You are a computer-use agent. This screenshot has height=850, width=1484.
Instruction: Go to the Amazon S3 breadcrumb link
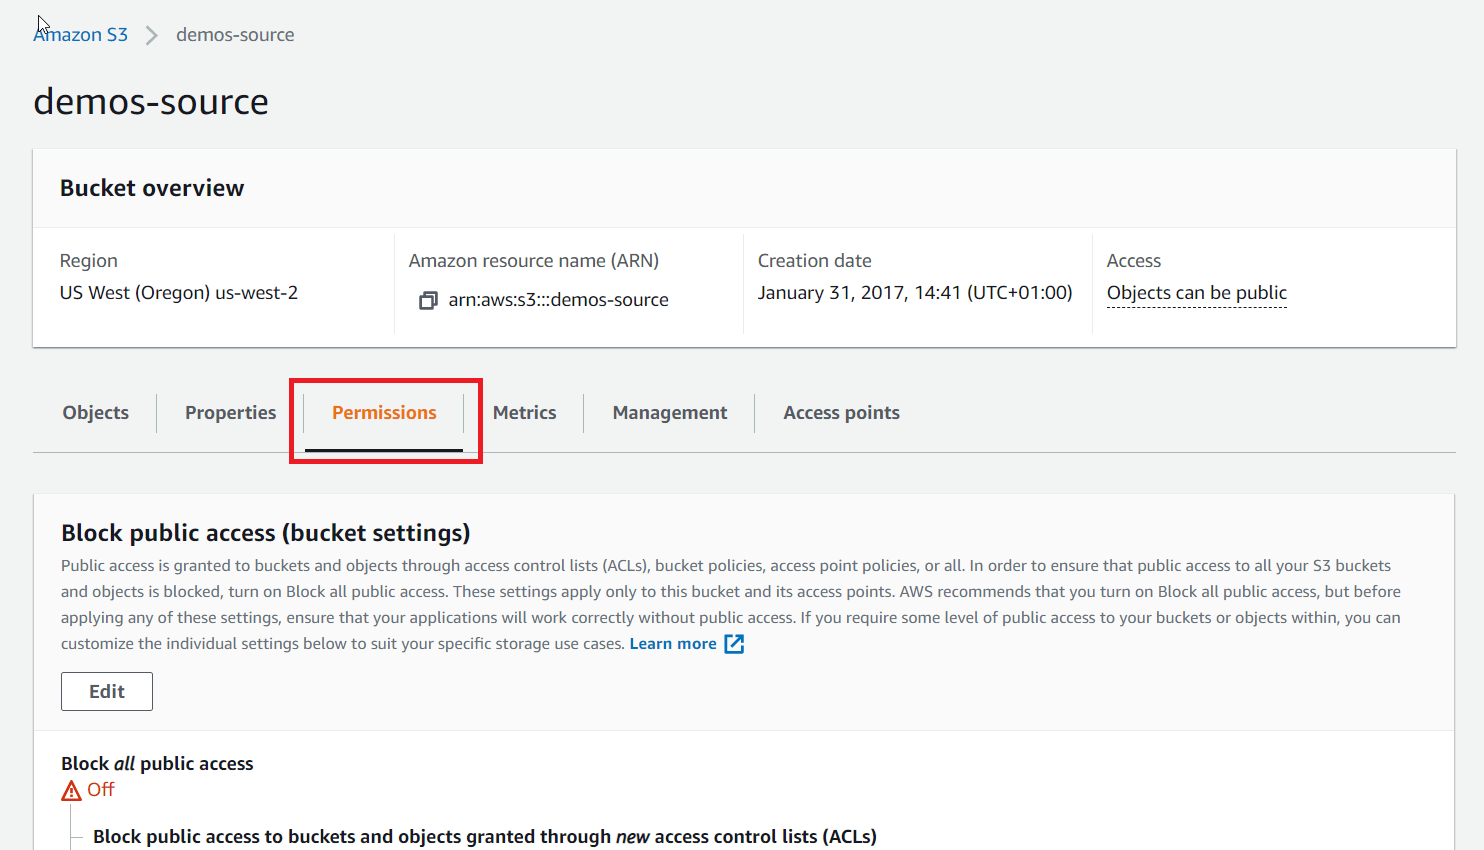click(81, 35)
